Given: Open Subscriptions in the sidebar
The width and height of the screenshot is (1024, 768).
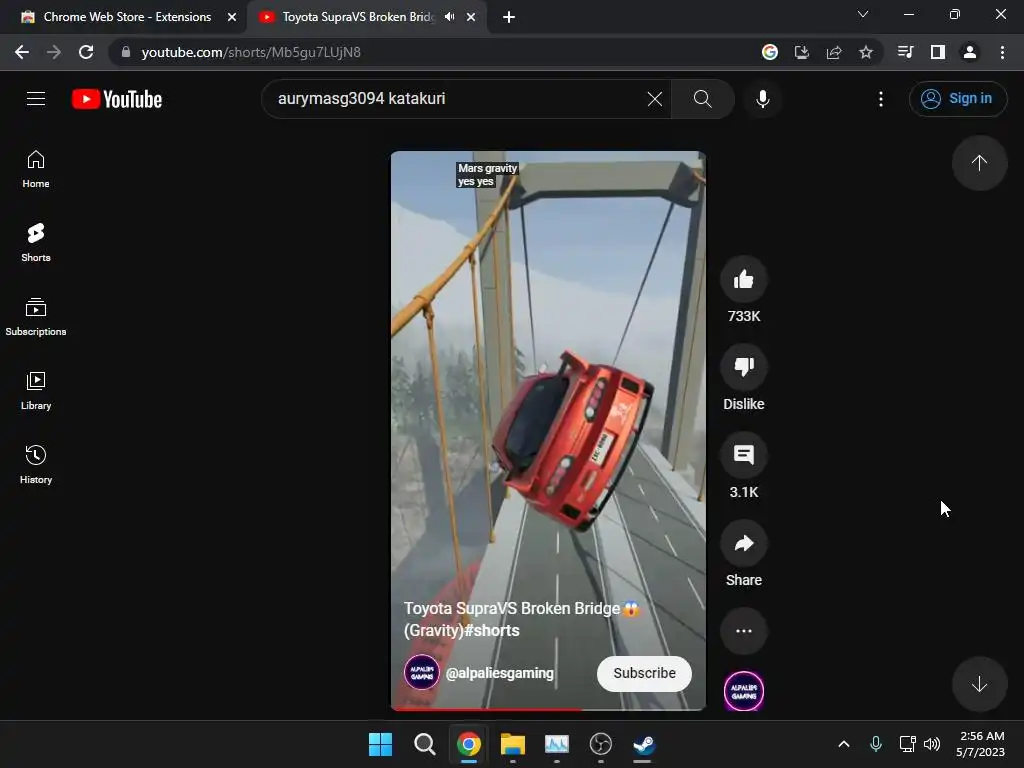Looking at the screenshot, I should [x=36, y=317].
